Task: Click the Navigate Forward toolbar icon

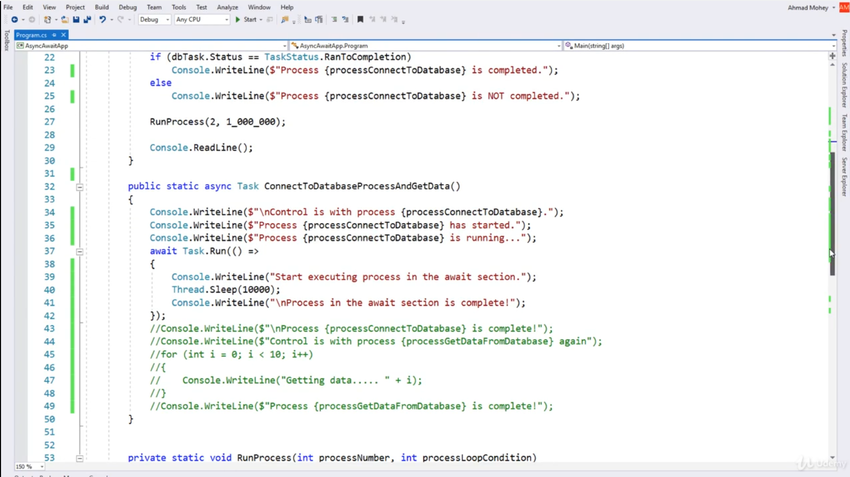Action: (32, 20)
